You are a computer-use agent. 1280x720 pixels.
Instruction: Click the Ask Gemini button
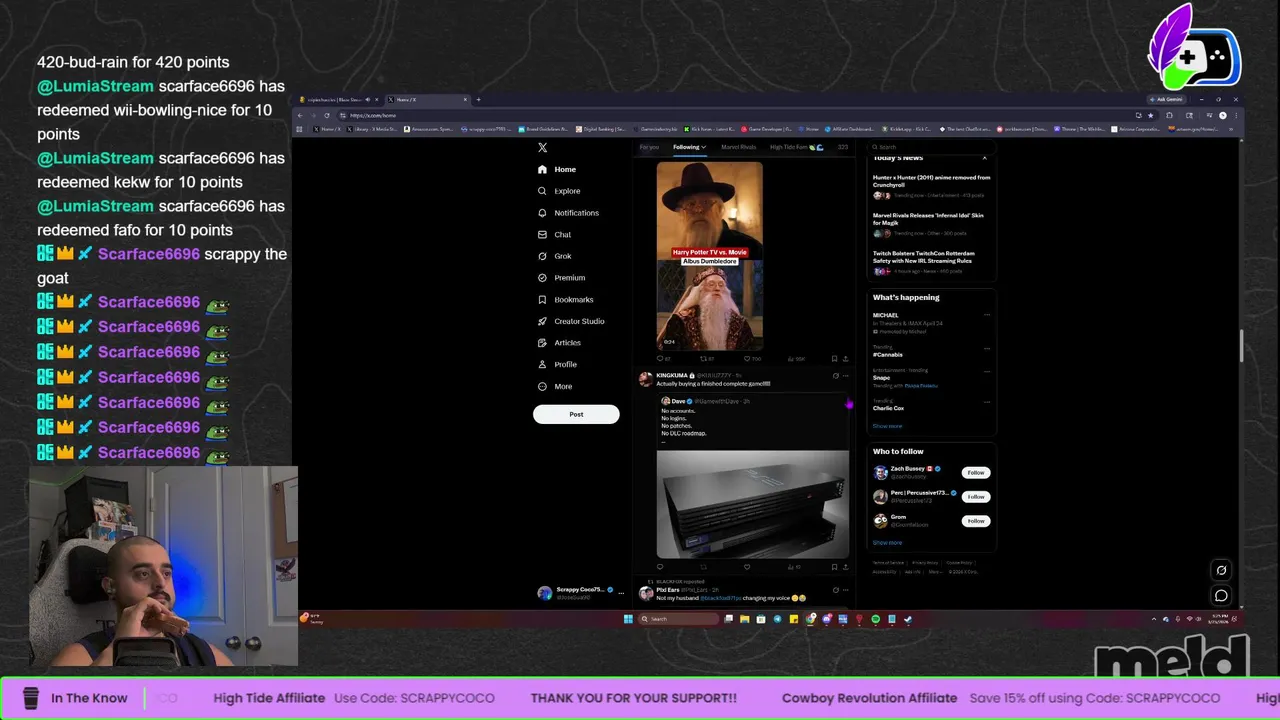point(1169,100)
